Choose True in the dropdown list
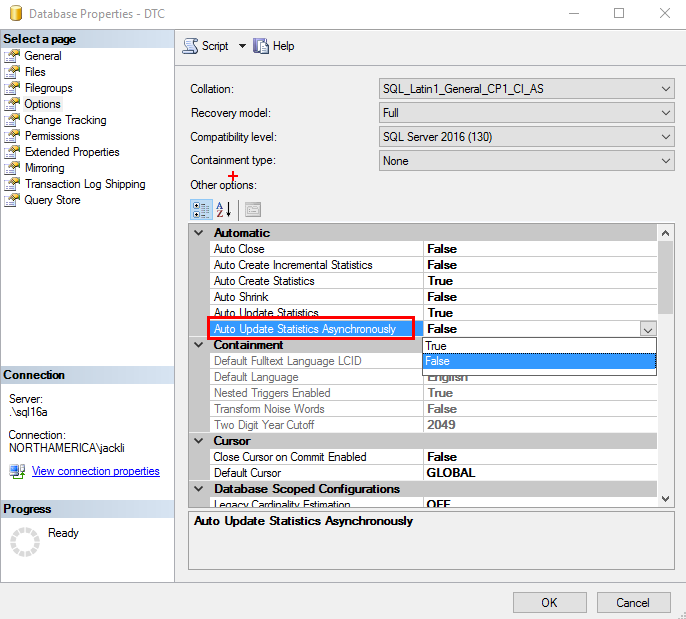686x619 pixels. coord(538,346)
